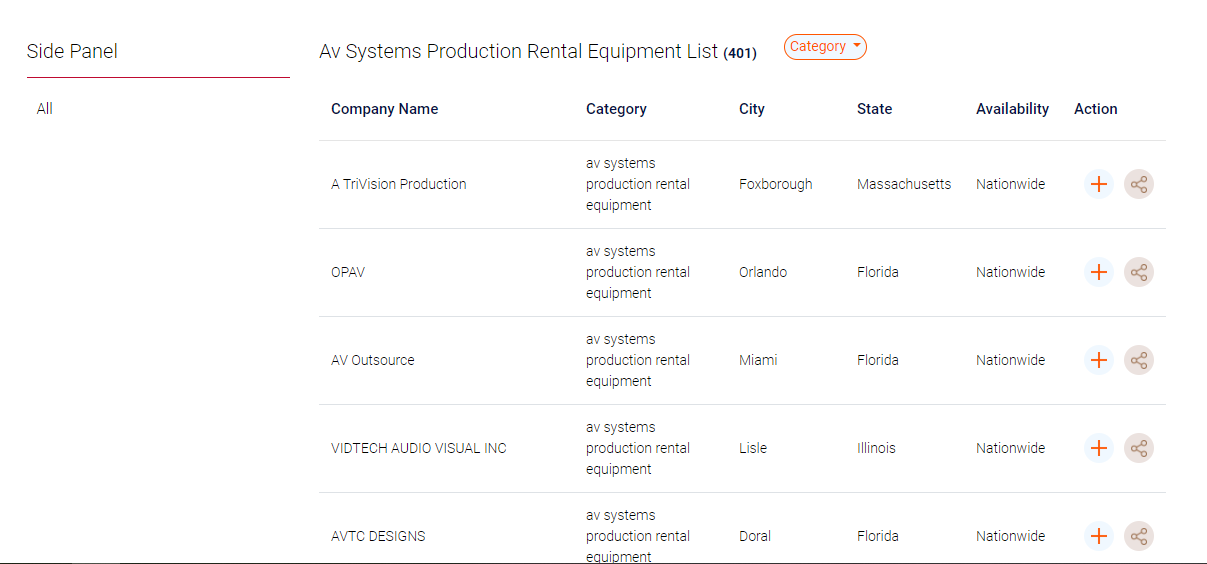1207x564 pixels.
Task: Add OPAV using the plus icon
Action: 1098,272
